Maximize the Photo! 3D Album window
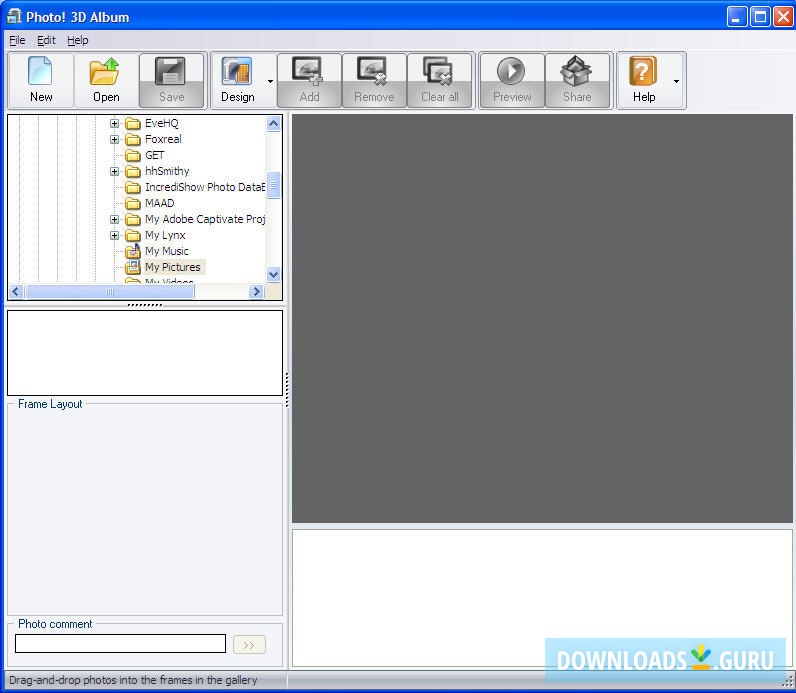The width and height of the screenshot is (796, 693). pos(760,17)
